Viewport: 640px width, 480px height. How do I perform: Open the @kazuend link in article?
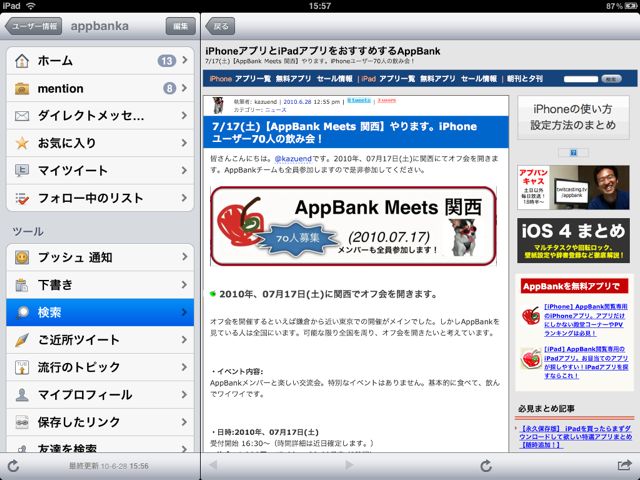tap(293, 159)
